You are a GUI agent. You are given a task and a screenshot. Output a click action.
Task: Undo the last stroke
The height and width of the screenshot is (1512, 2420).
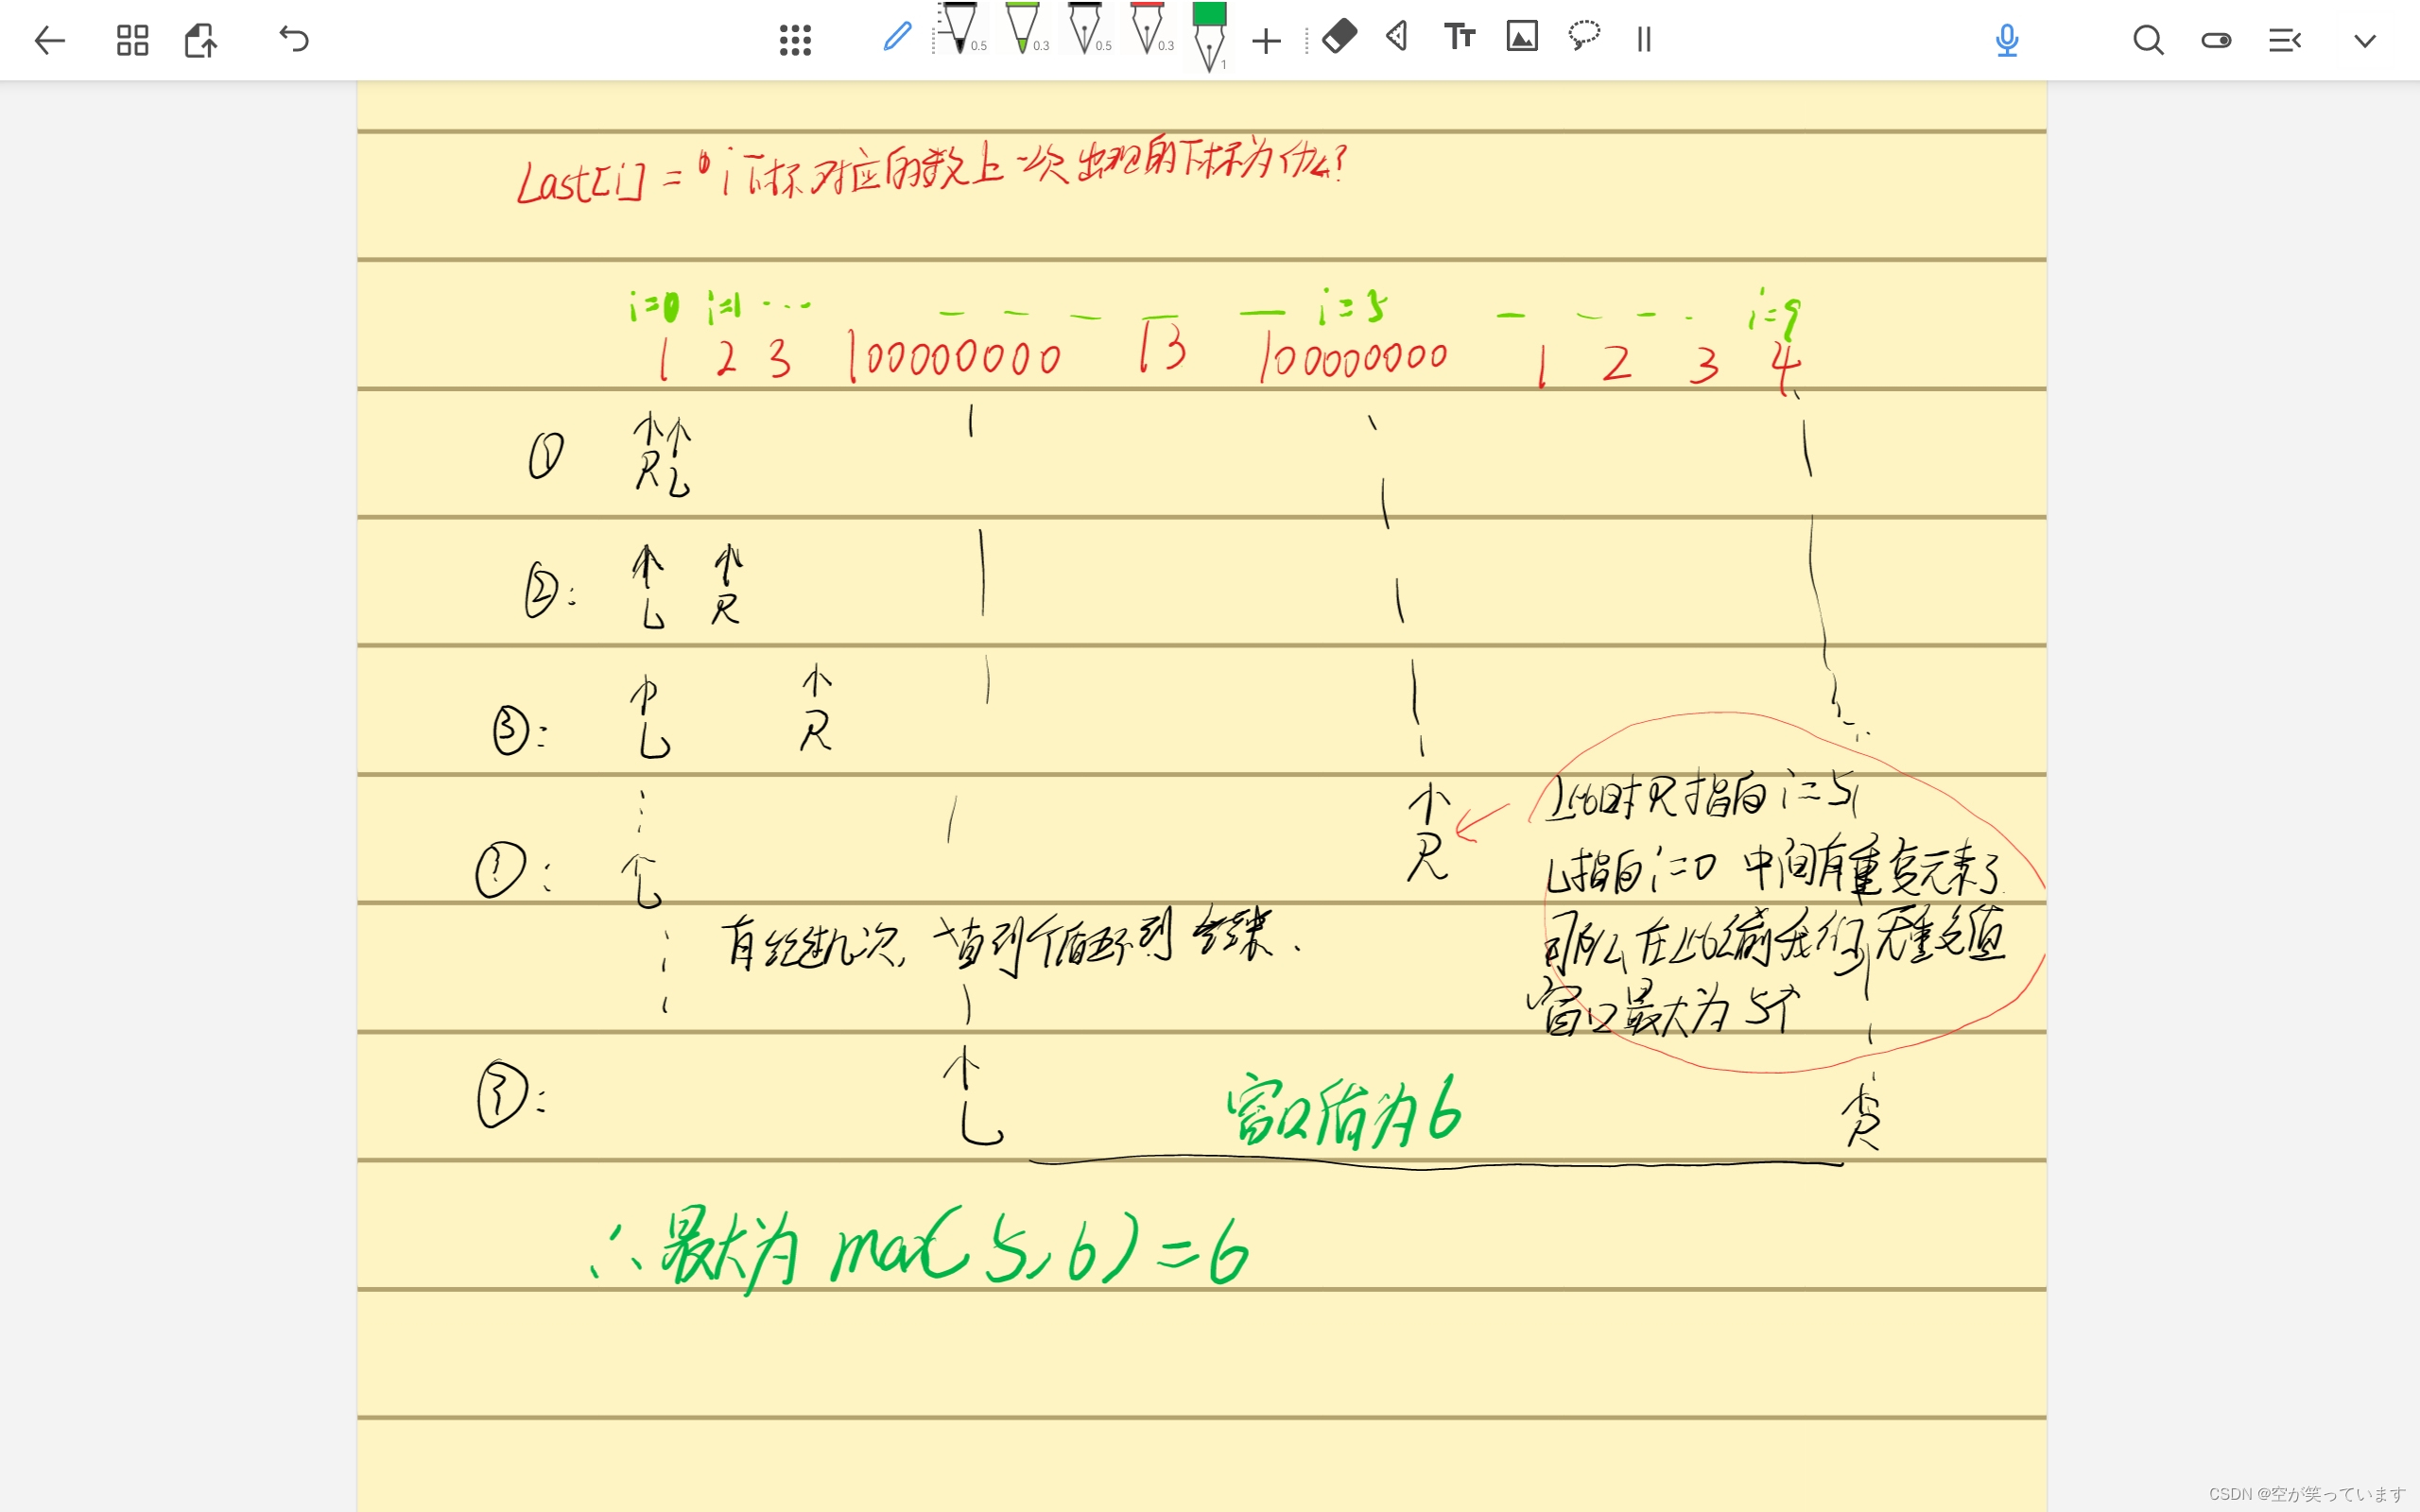point(294,39)
